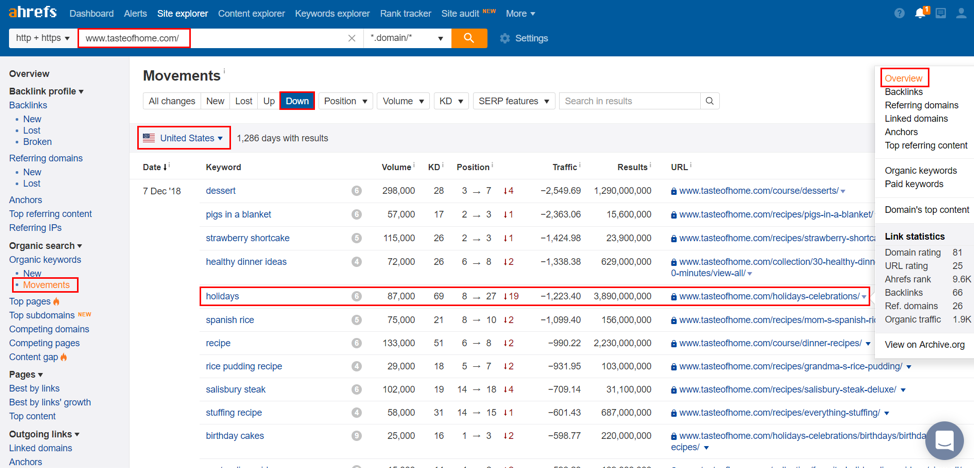The width and height of the screenshot is (974, 468).
Task: Open the KD filter dropdown
Action: [450, 101]
